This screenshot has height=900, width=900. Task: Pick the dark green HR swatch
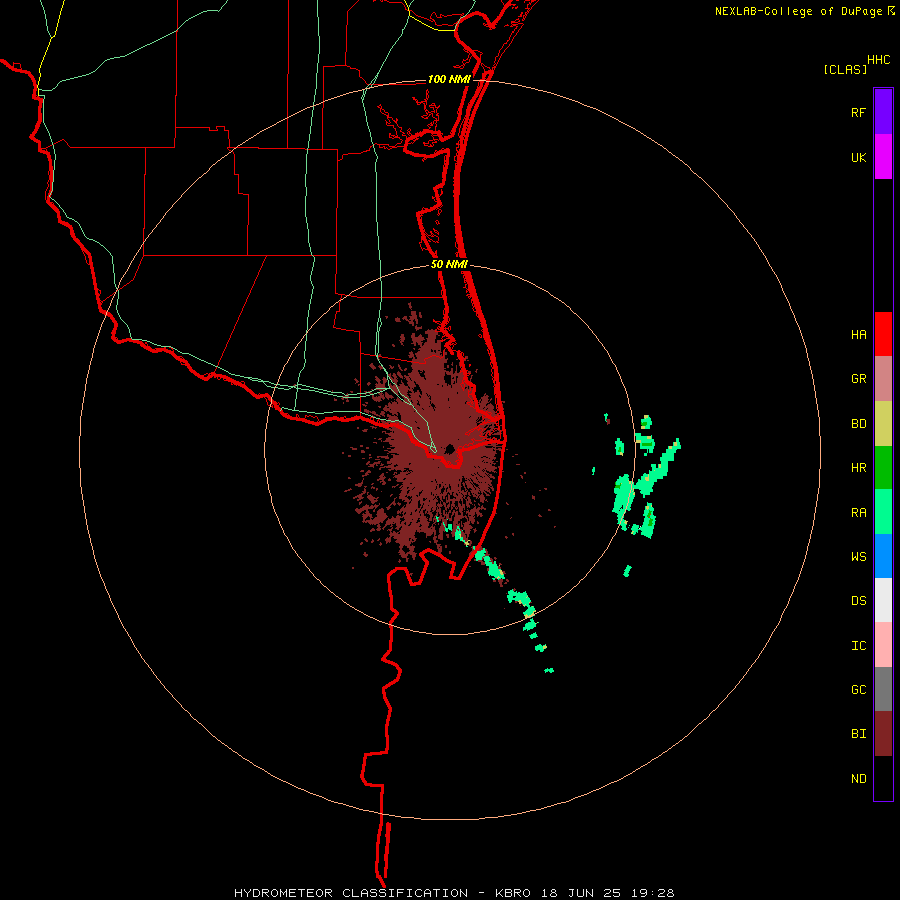coord(883,468)
